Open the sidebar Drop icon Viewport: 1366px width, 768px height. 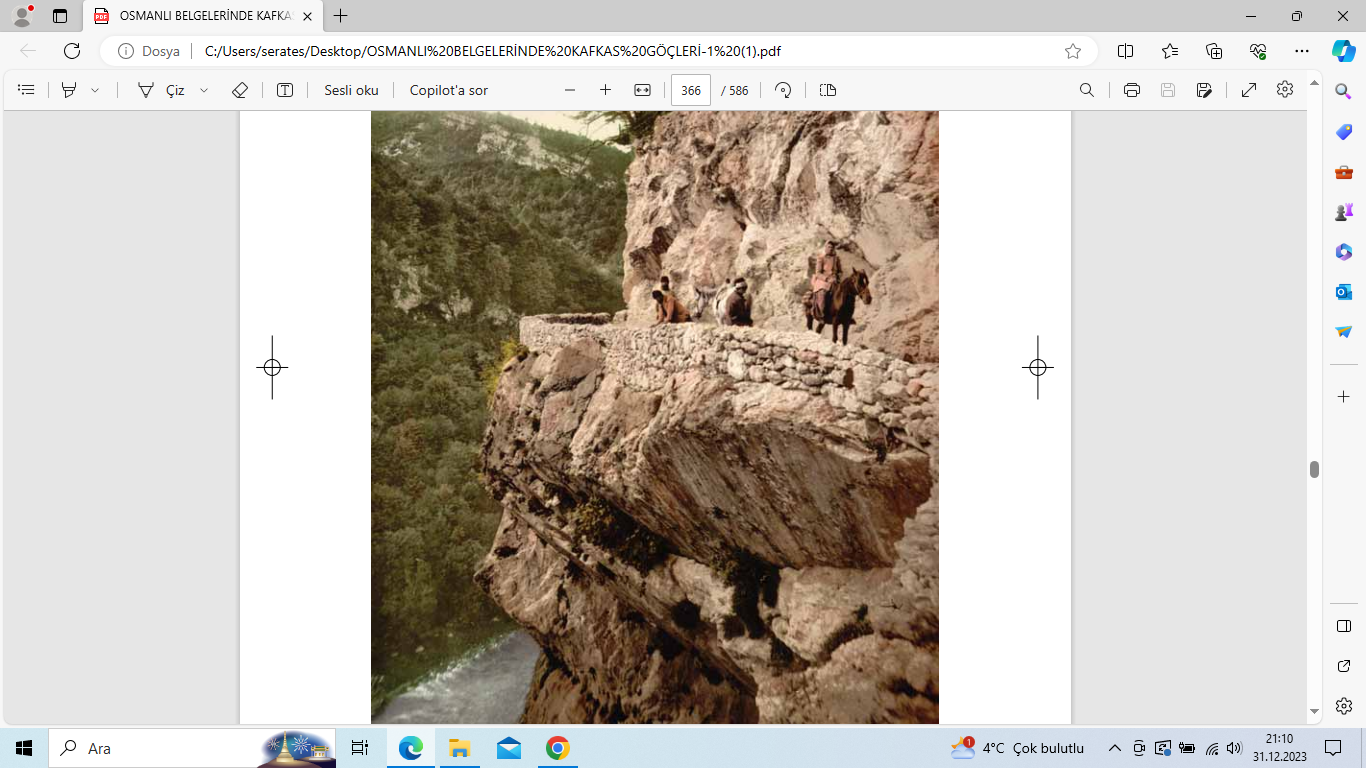[1344, 332]
